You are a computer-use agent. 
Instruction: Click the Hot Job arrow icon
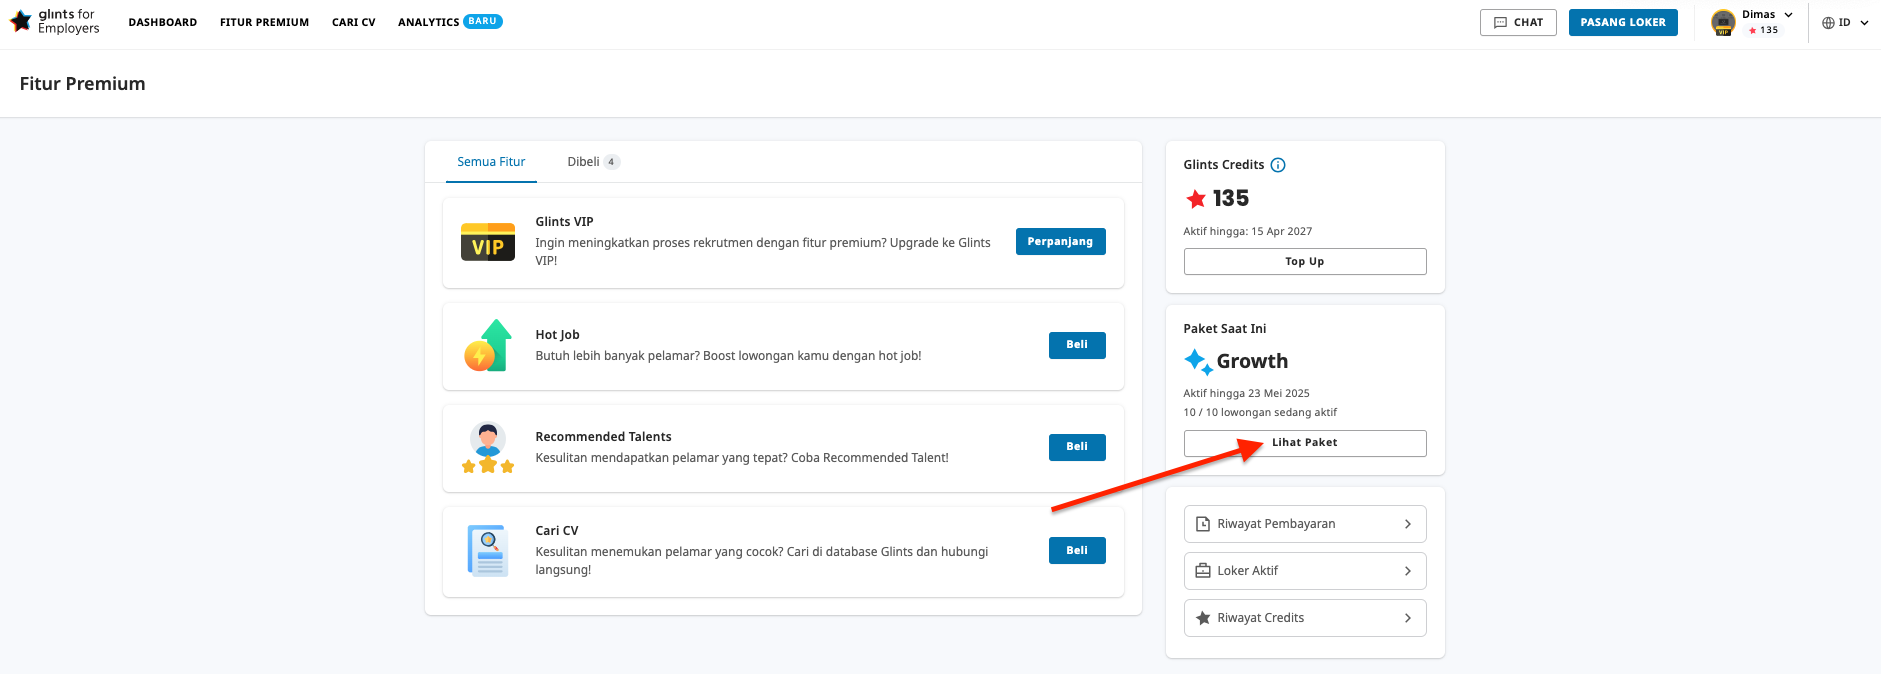(x=488, y=346)
